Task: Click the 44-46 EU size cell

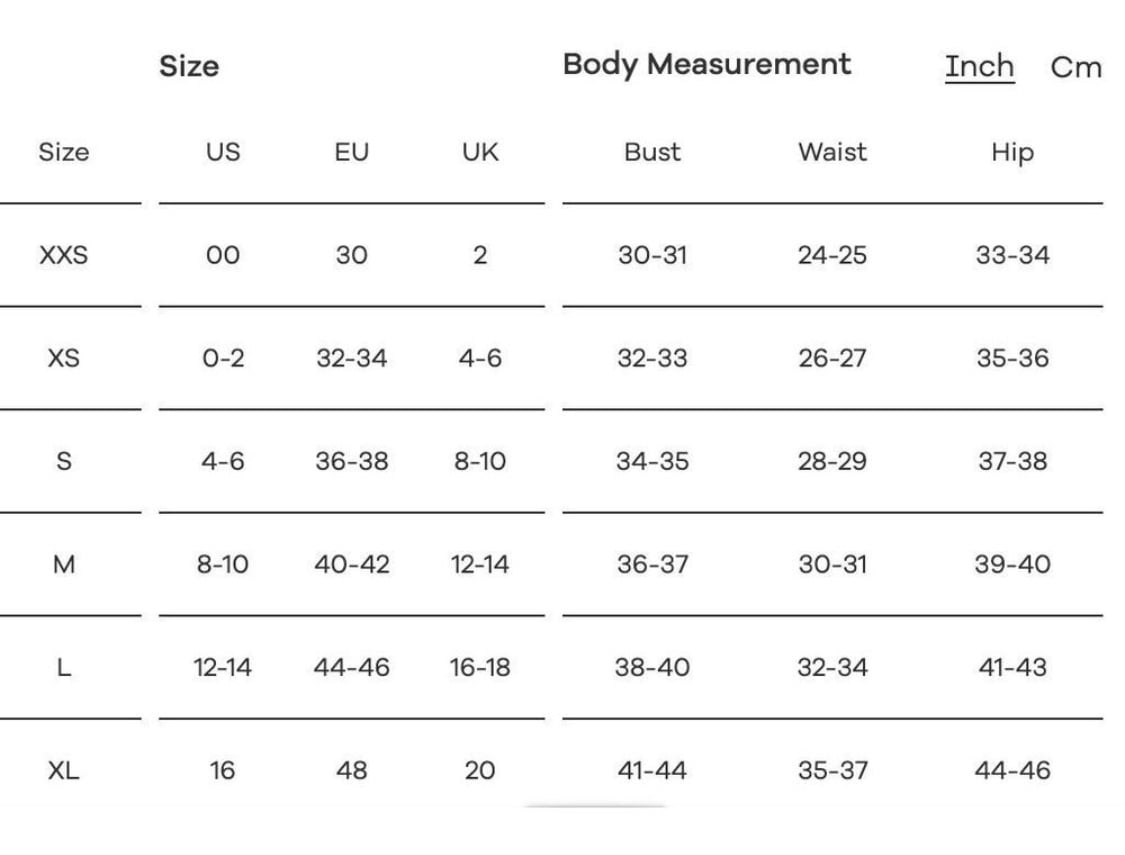Action: (x=352, y=668)
